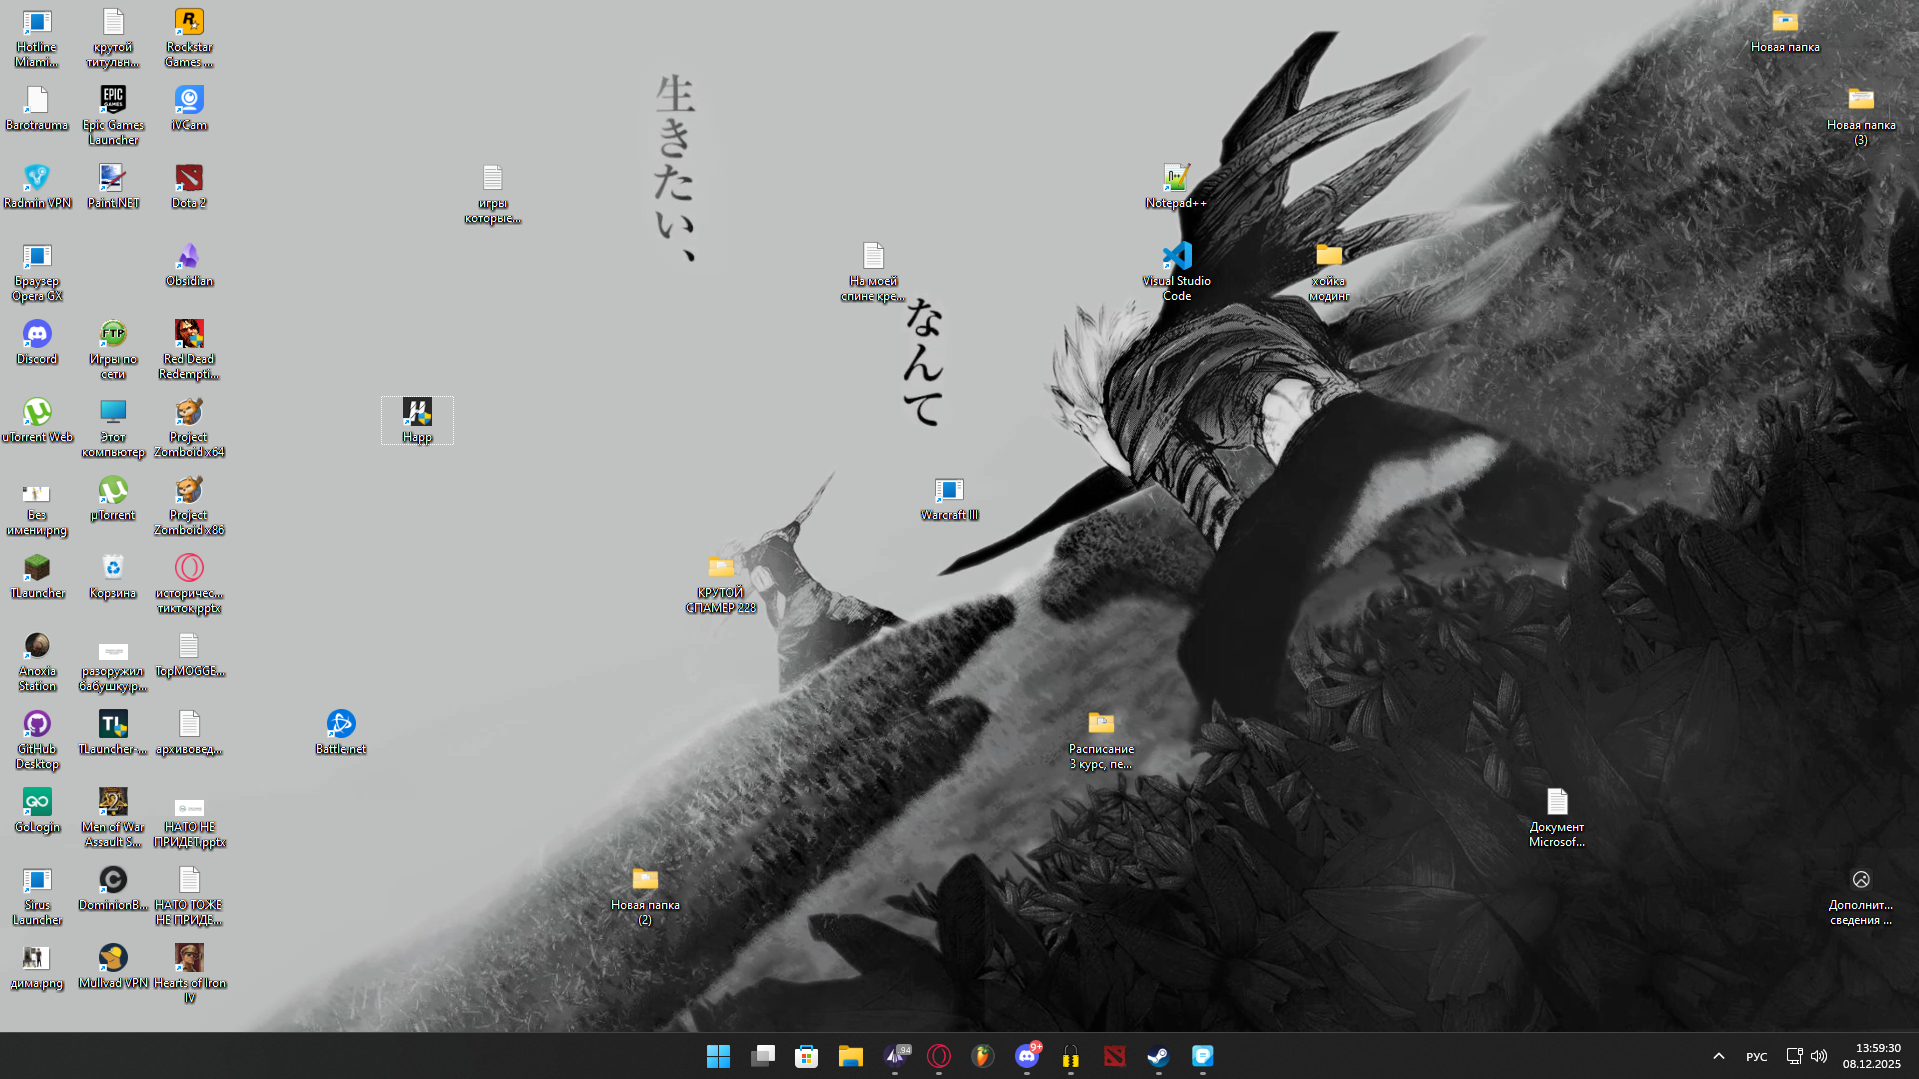Select the Новая папка (2) folder
This screenshot has height=1079, width=1919.
pyautogui.click(x=645, y=897)
